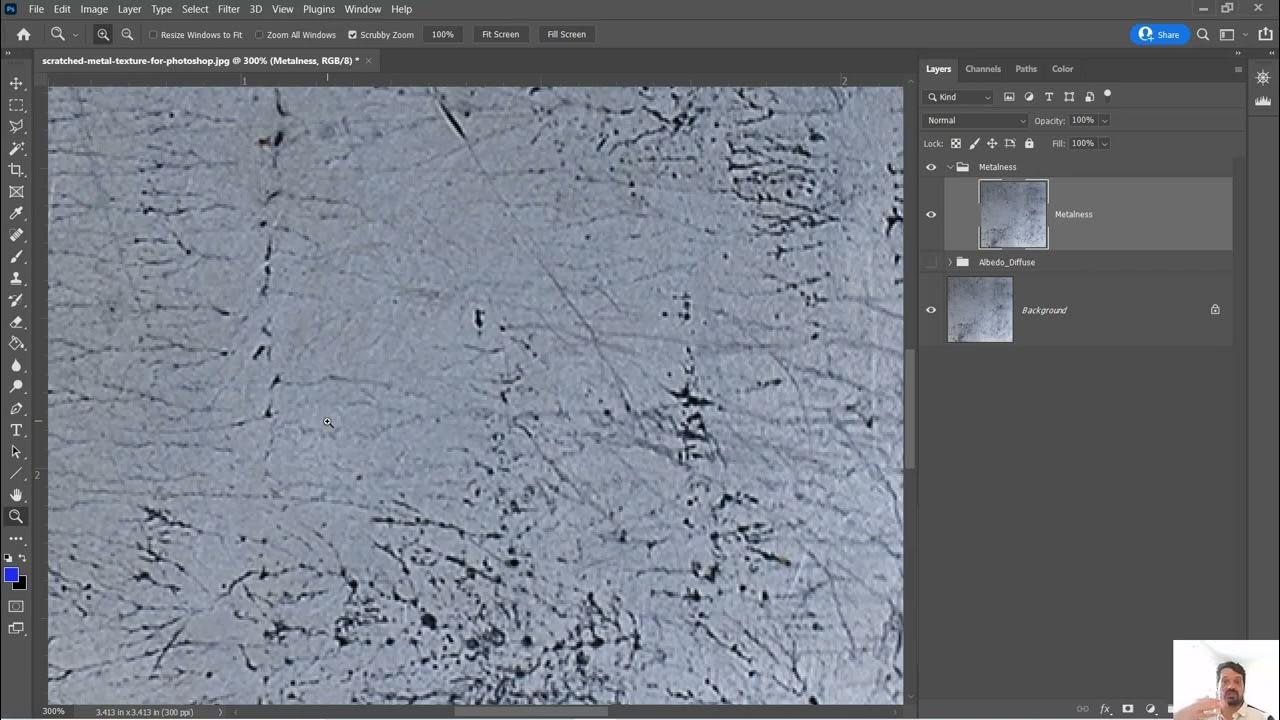Select the Paint Bucket tool
Screen dimensions: 1280x720
[16, 343]
